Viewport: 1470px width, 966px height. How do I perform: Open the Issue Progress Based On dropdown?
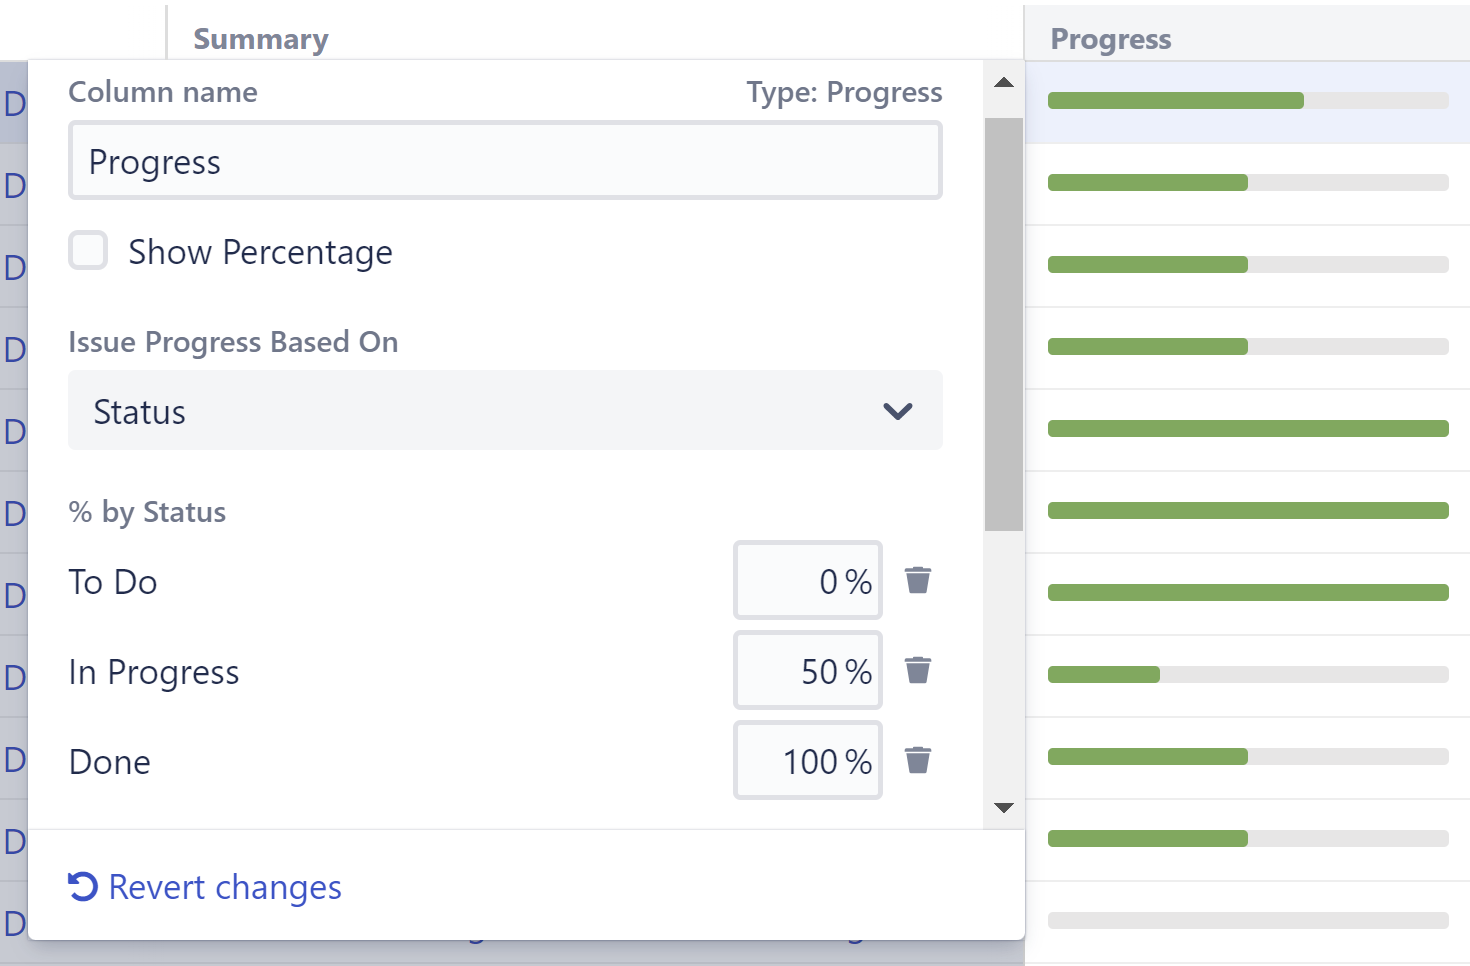(x=505, y=411)
